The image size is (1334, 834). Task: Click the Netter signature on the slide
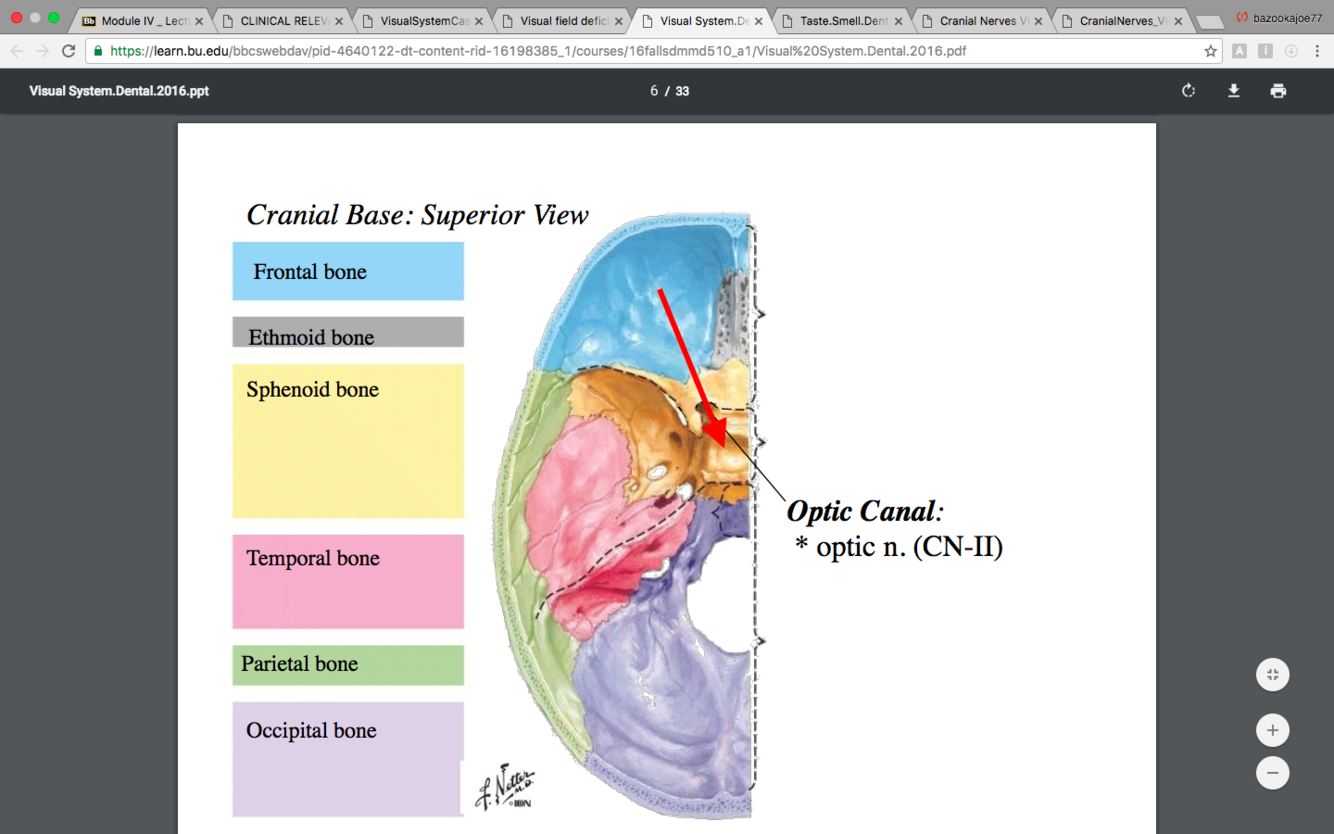click(x=506, y=788)
